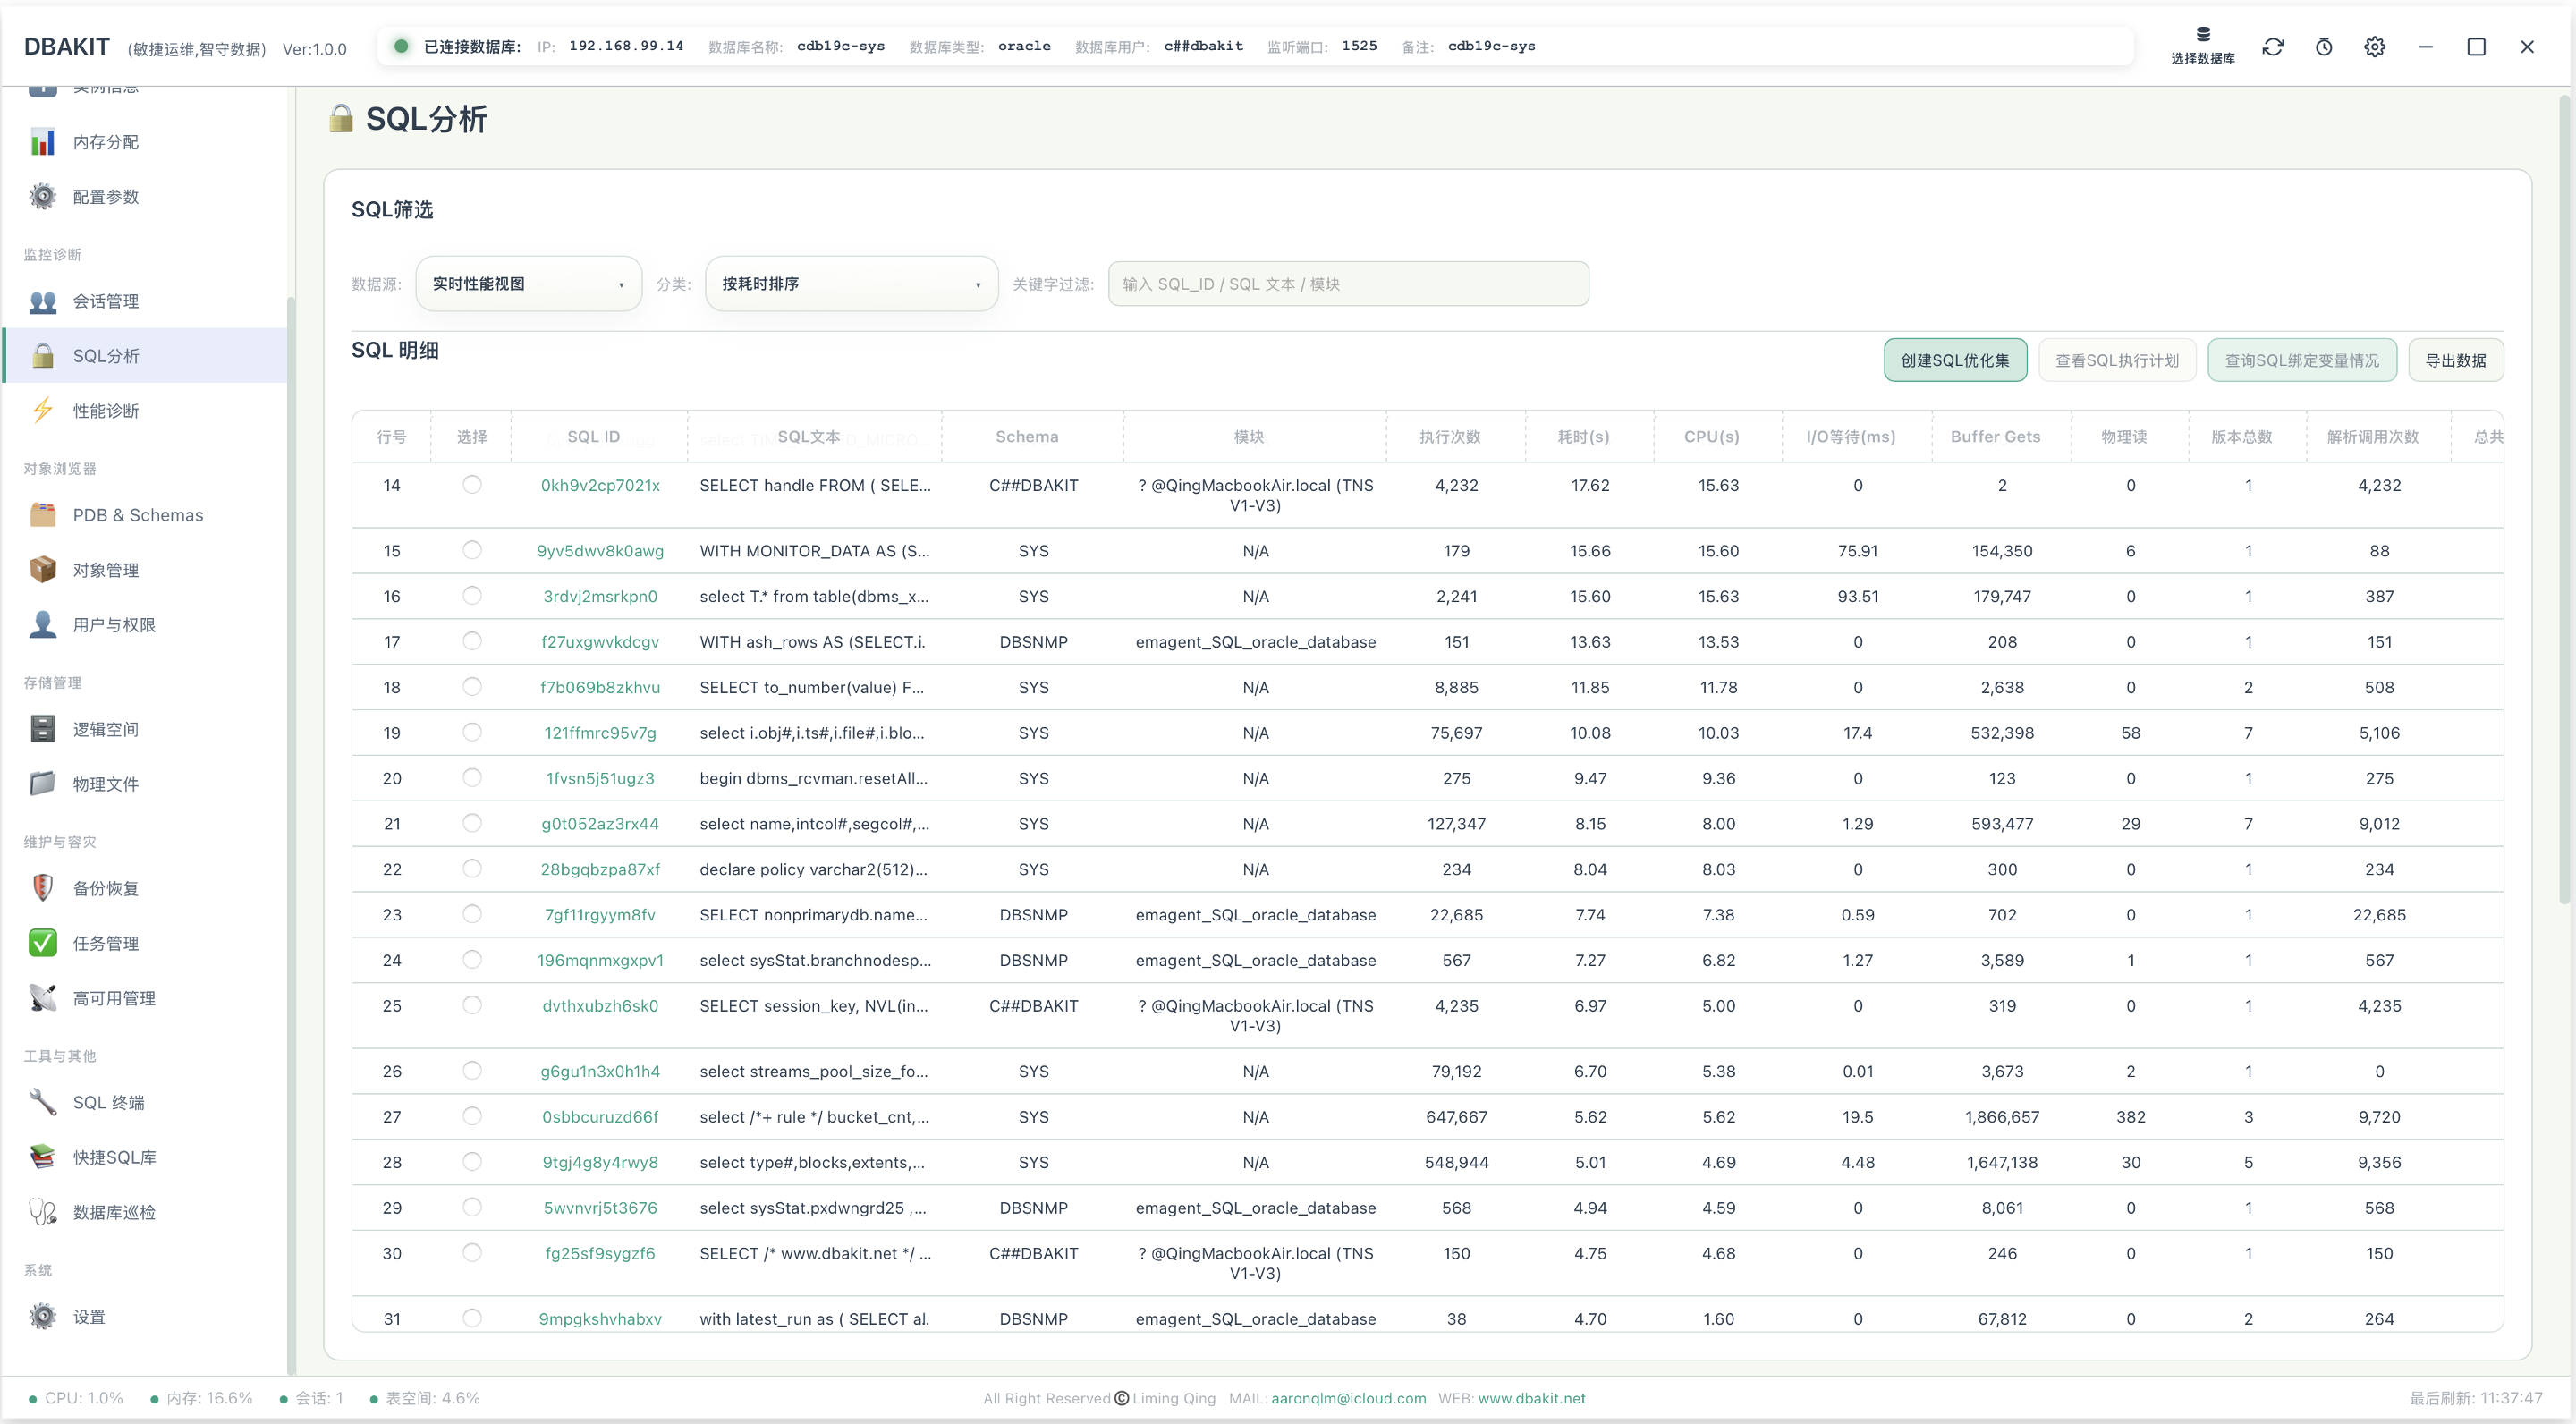Go to 数据库巡检 menu item
The image size is (2576, 1424).
(x=145, y=1212)
